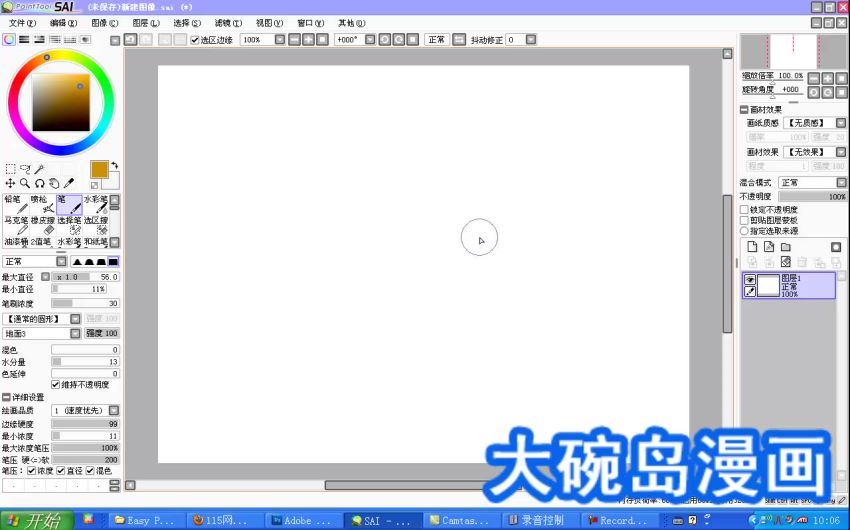The height and width of the screenshot is (530, 850).
Task: Show the color wheel panel icon
Action: (9, 40)
